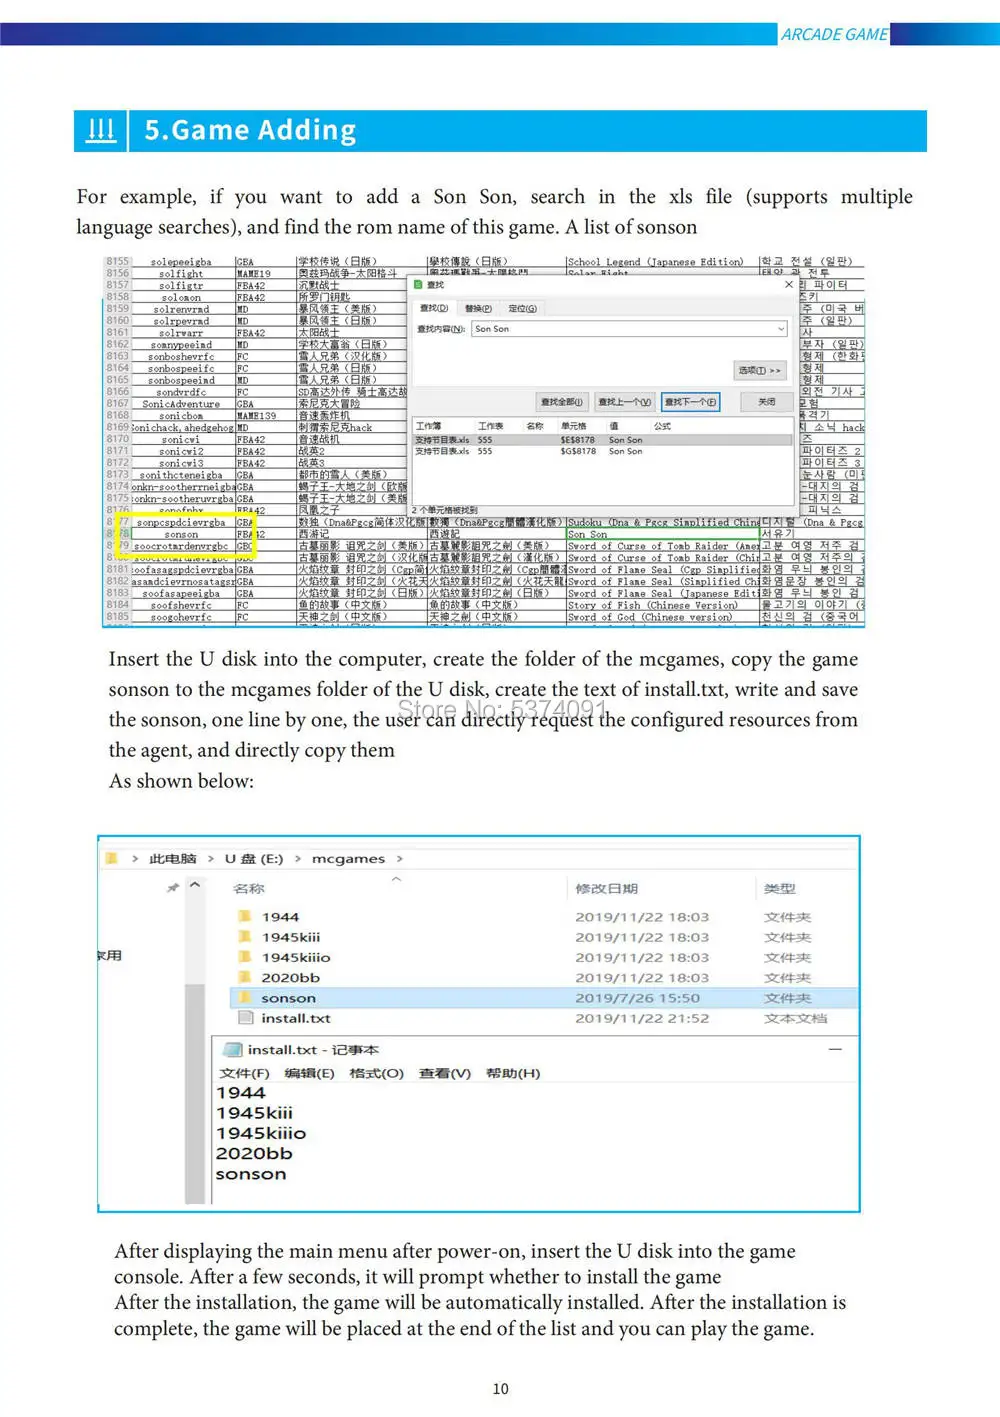Open the 文件(F) menu in Notepad
The height and width of the screenshot is (1417, 1000).
[244, 1073]
